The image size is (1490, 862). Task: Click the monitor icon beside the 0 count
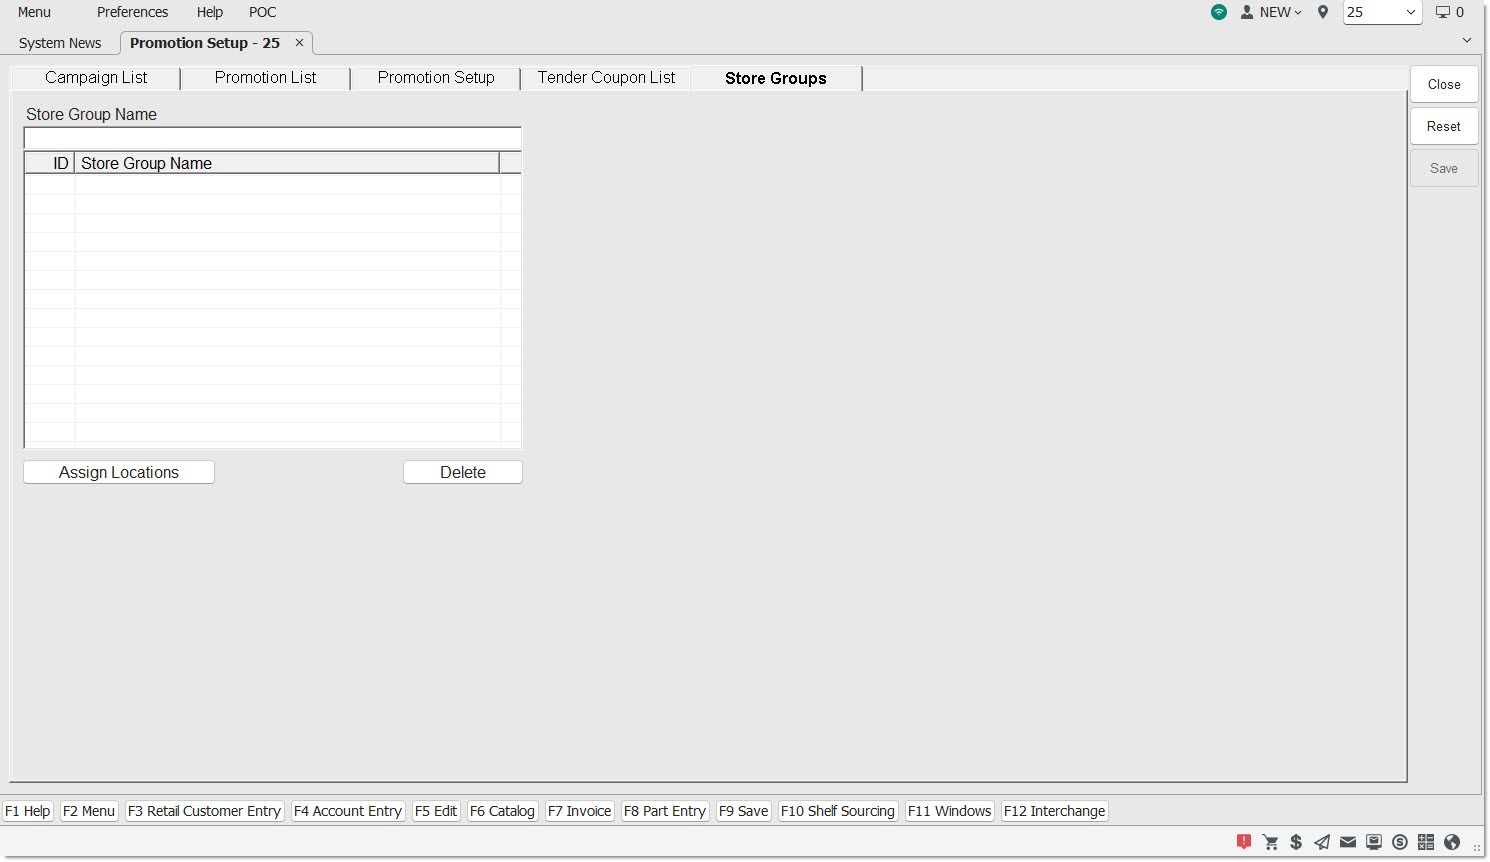click(1442, 12)
